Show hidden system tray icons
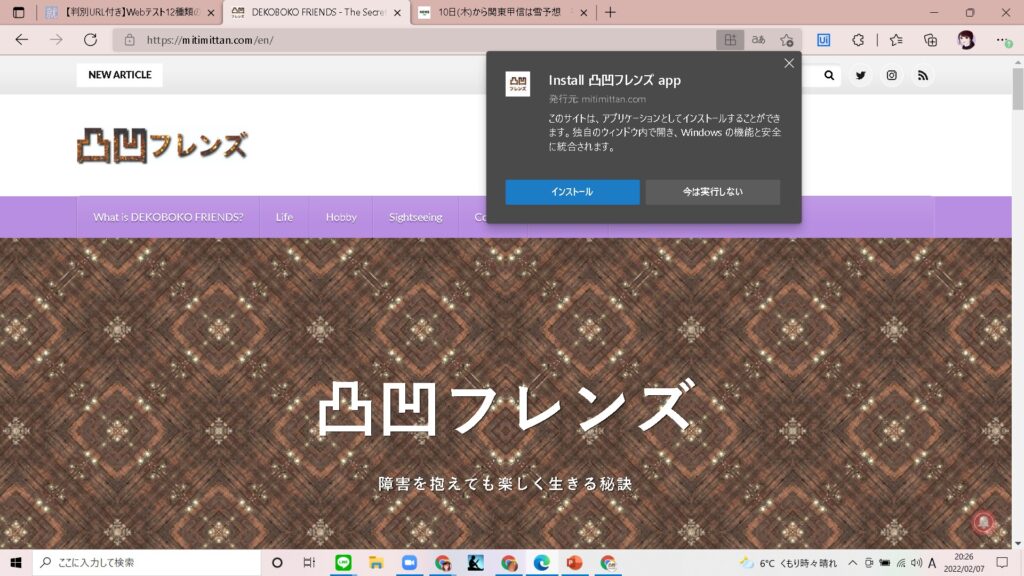The width and height of the screenshot is (1024, 576). [x=852, y=563]
